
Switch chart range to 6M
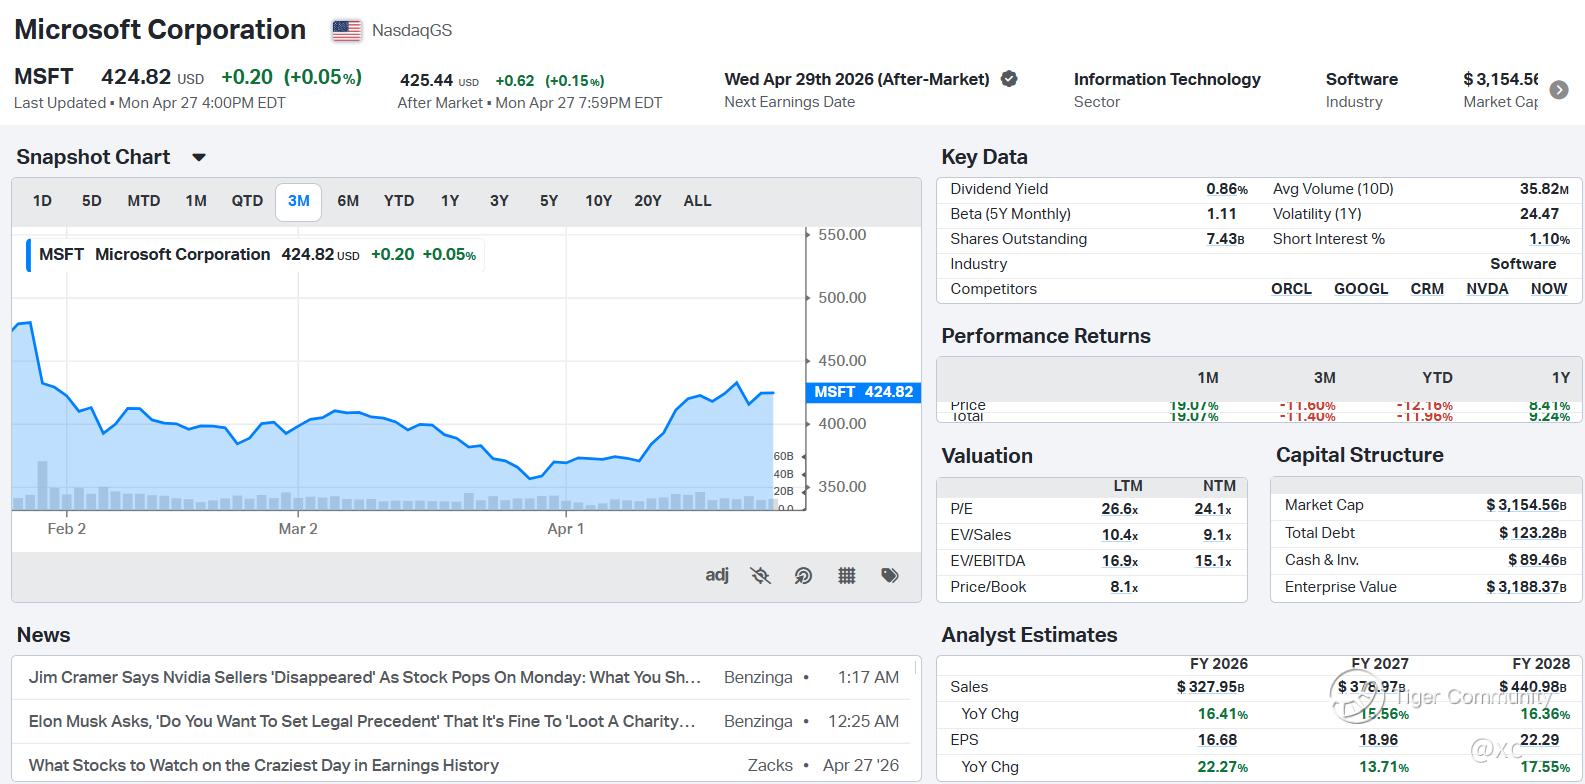pos(348,201)
